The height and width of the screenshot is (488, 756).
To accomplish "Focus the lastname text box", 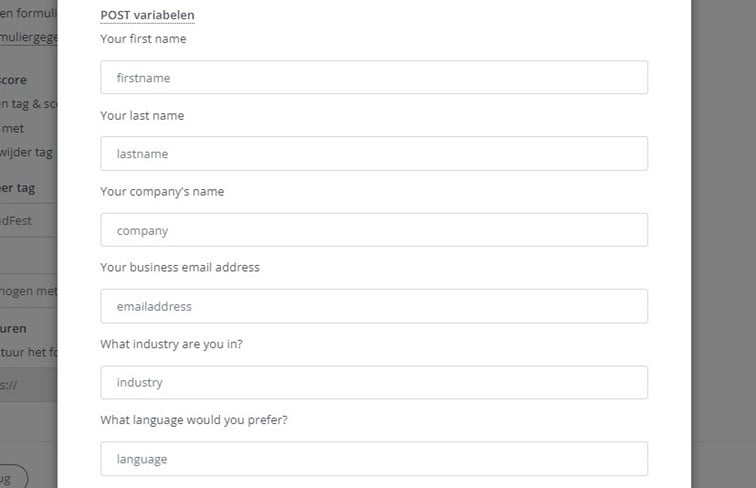I will coord(374,154).
